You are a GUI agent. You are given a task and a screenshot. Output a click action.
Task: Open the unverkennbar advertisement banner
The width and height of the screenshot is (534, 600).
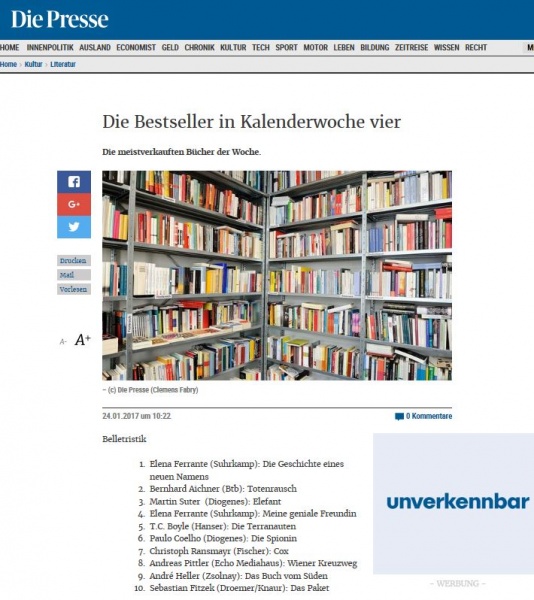point(453,504)
